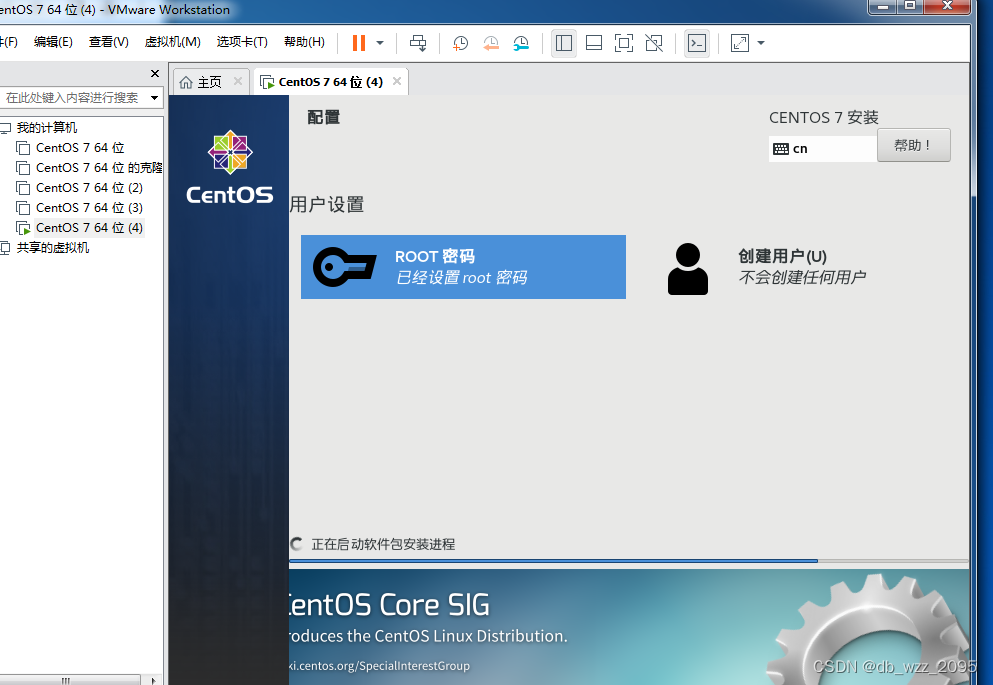Image resolution: width=993 pixels, height=685 pixels.
Task: Click the keyboard icon beside cn
Action: [781, 149]
